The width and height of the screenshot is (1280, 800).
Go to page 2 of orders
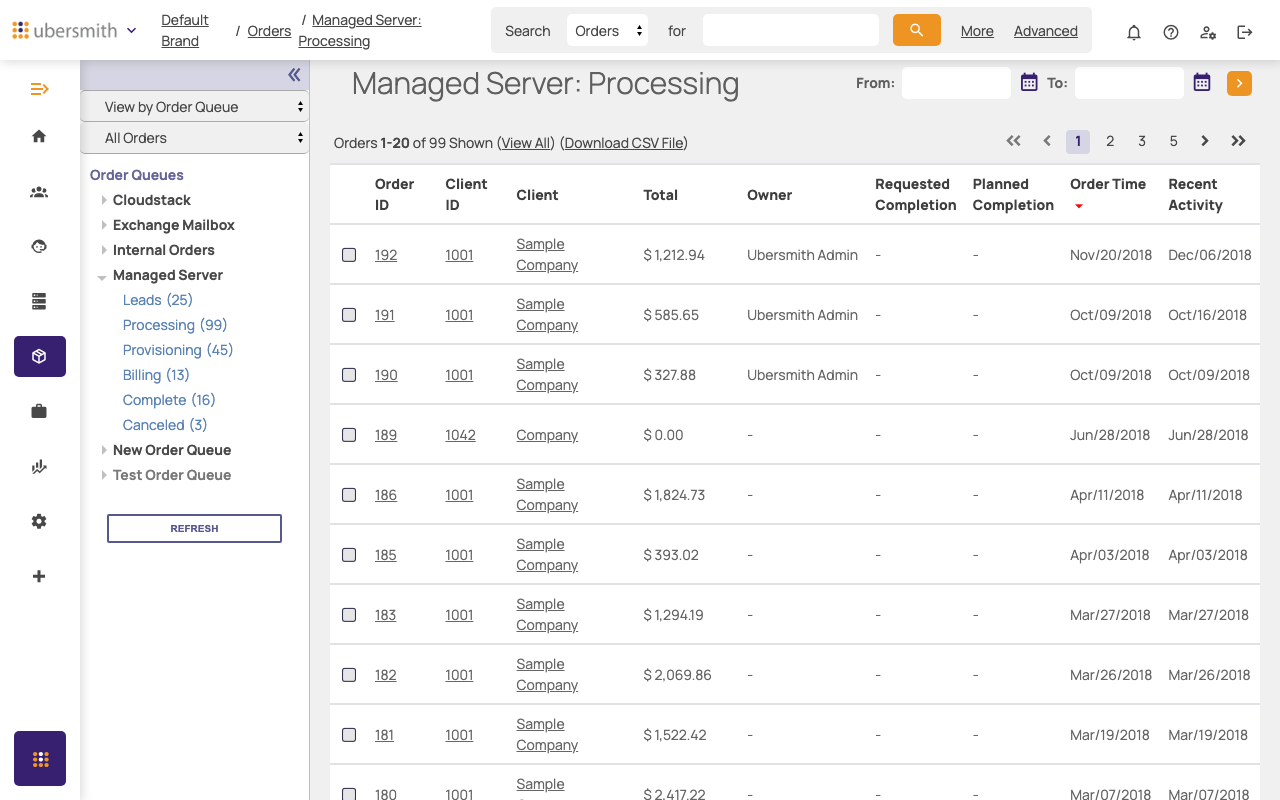(1110, 141)
